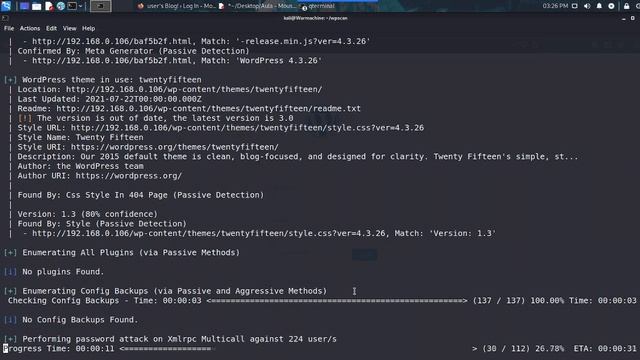Click 'Author: the WordPress team' text
This screenshot has height=360, width=640.
(x=80, y=166)
